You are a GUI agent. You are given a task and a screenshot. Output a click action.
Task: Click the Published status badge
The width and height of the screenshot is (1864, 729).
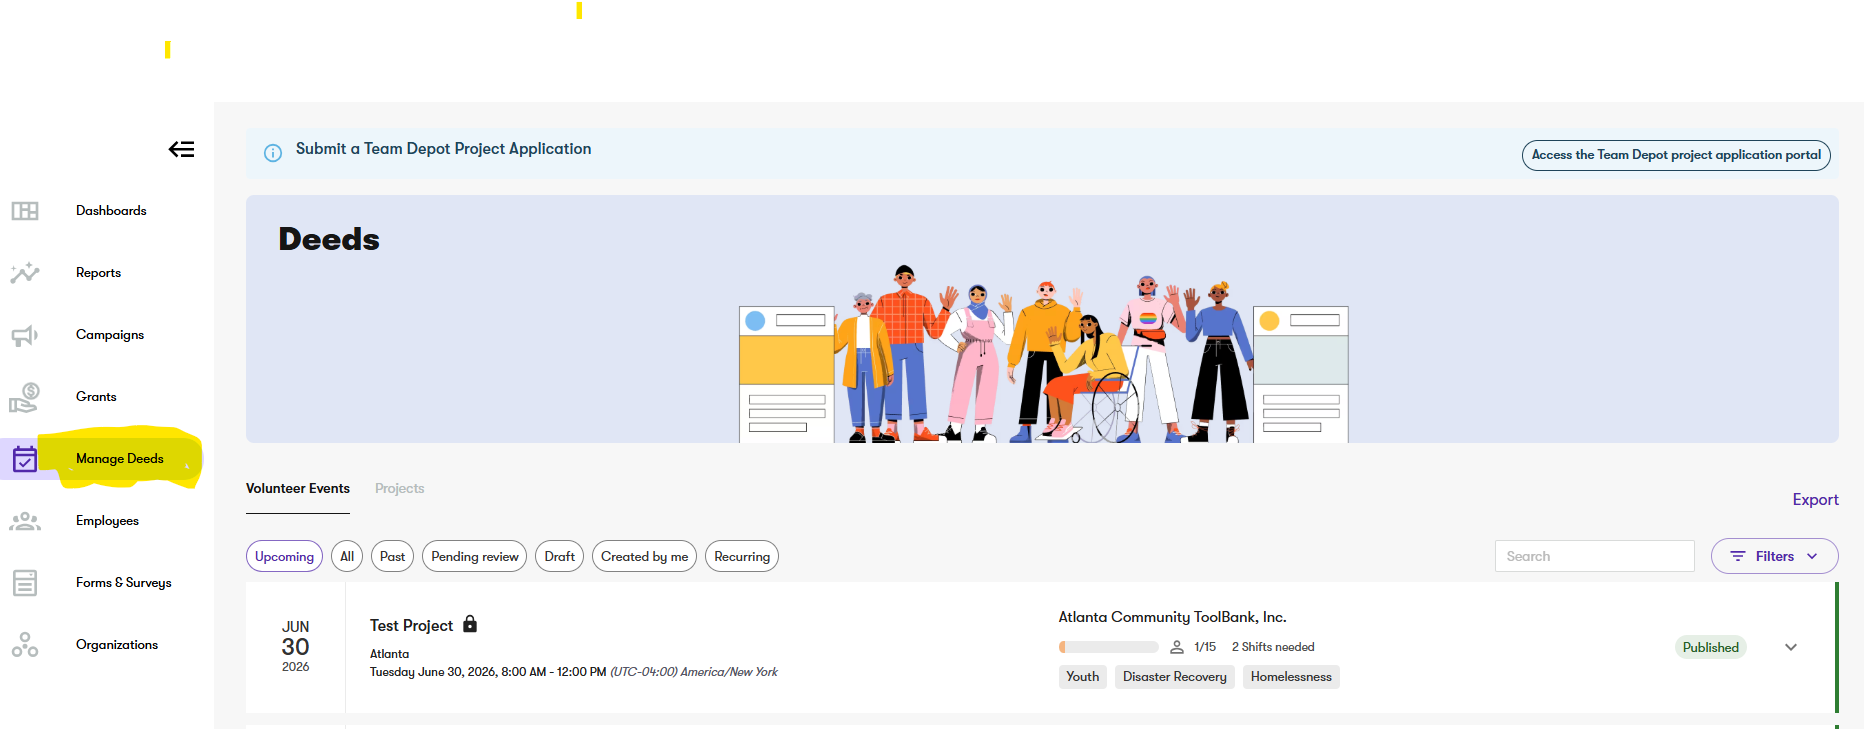(1710, 647)
